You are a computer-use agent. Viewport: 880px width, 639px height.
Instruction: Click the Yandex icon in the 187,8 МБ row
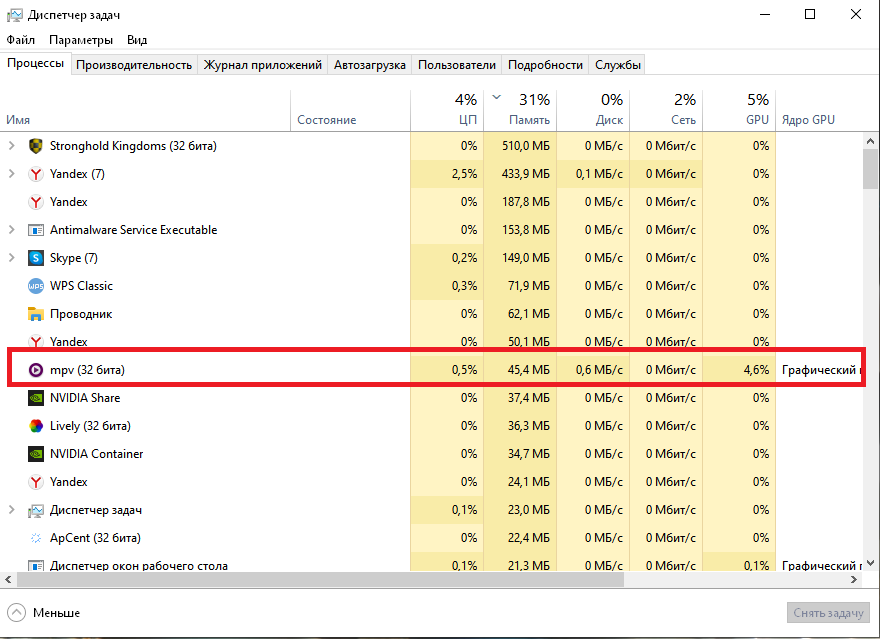click(x=36, y=202)
